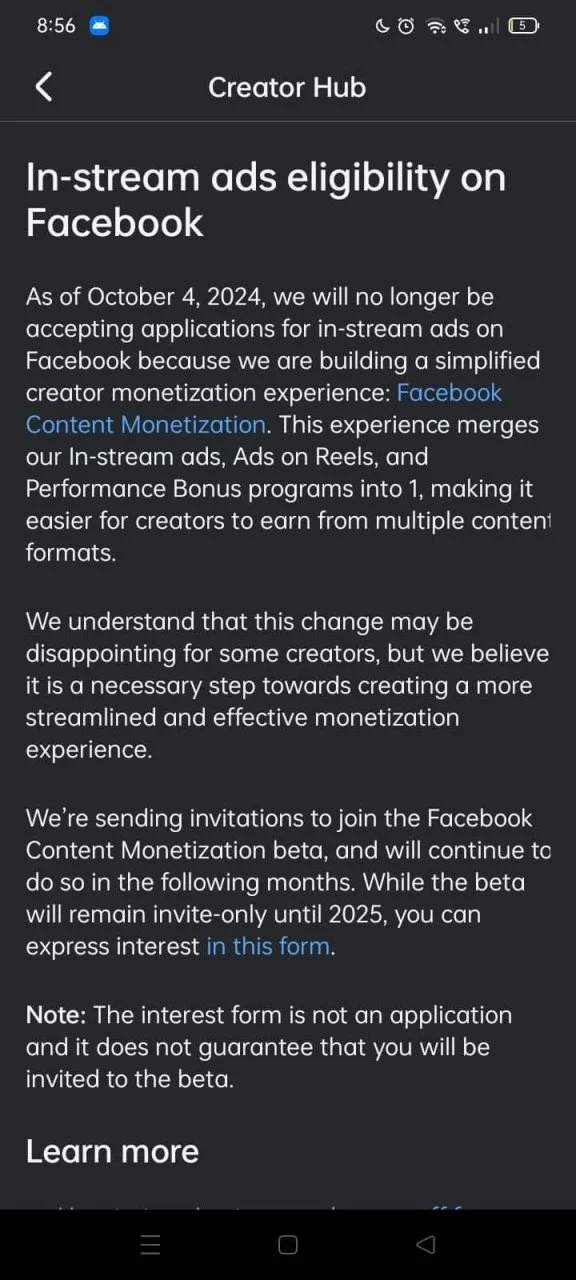Tap the cellular signal bars icon

pos(489,27)
